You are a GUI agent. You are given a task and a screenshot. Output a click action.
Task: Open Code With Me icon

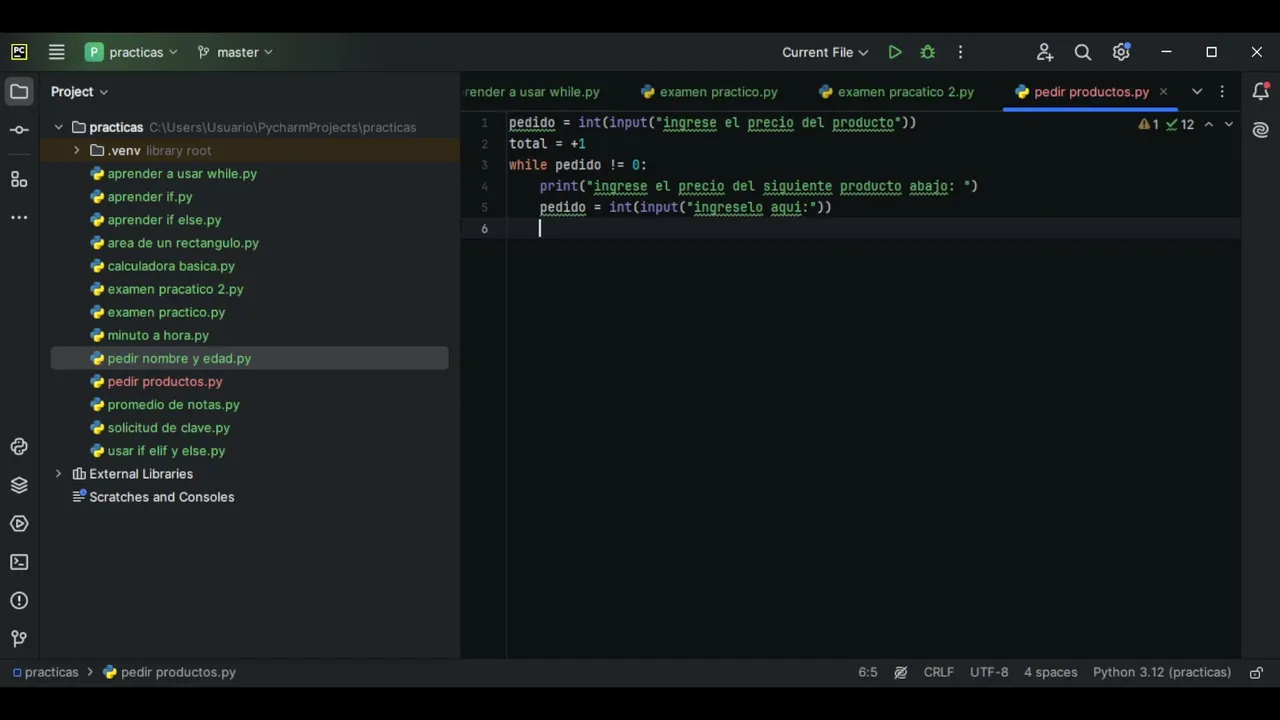[1044, 52]
